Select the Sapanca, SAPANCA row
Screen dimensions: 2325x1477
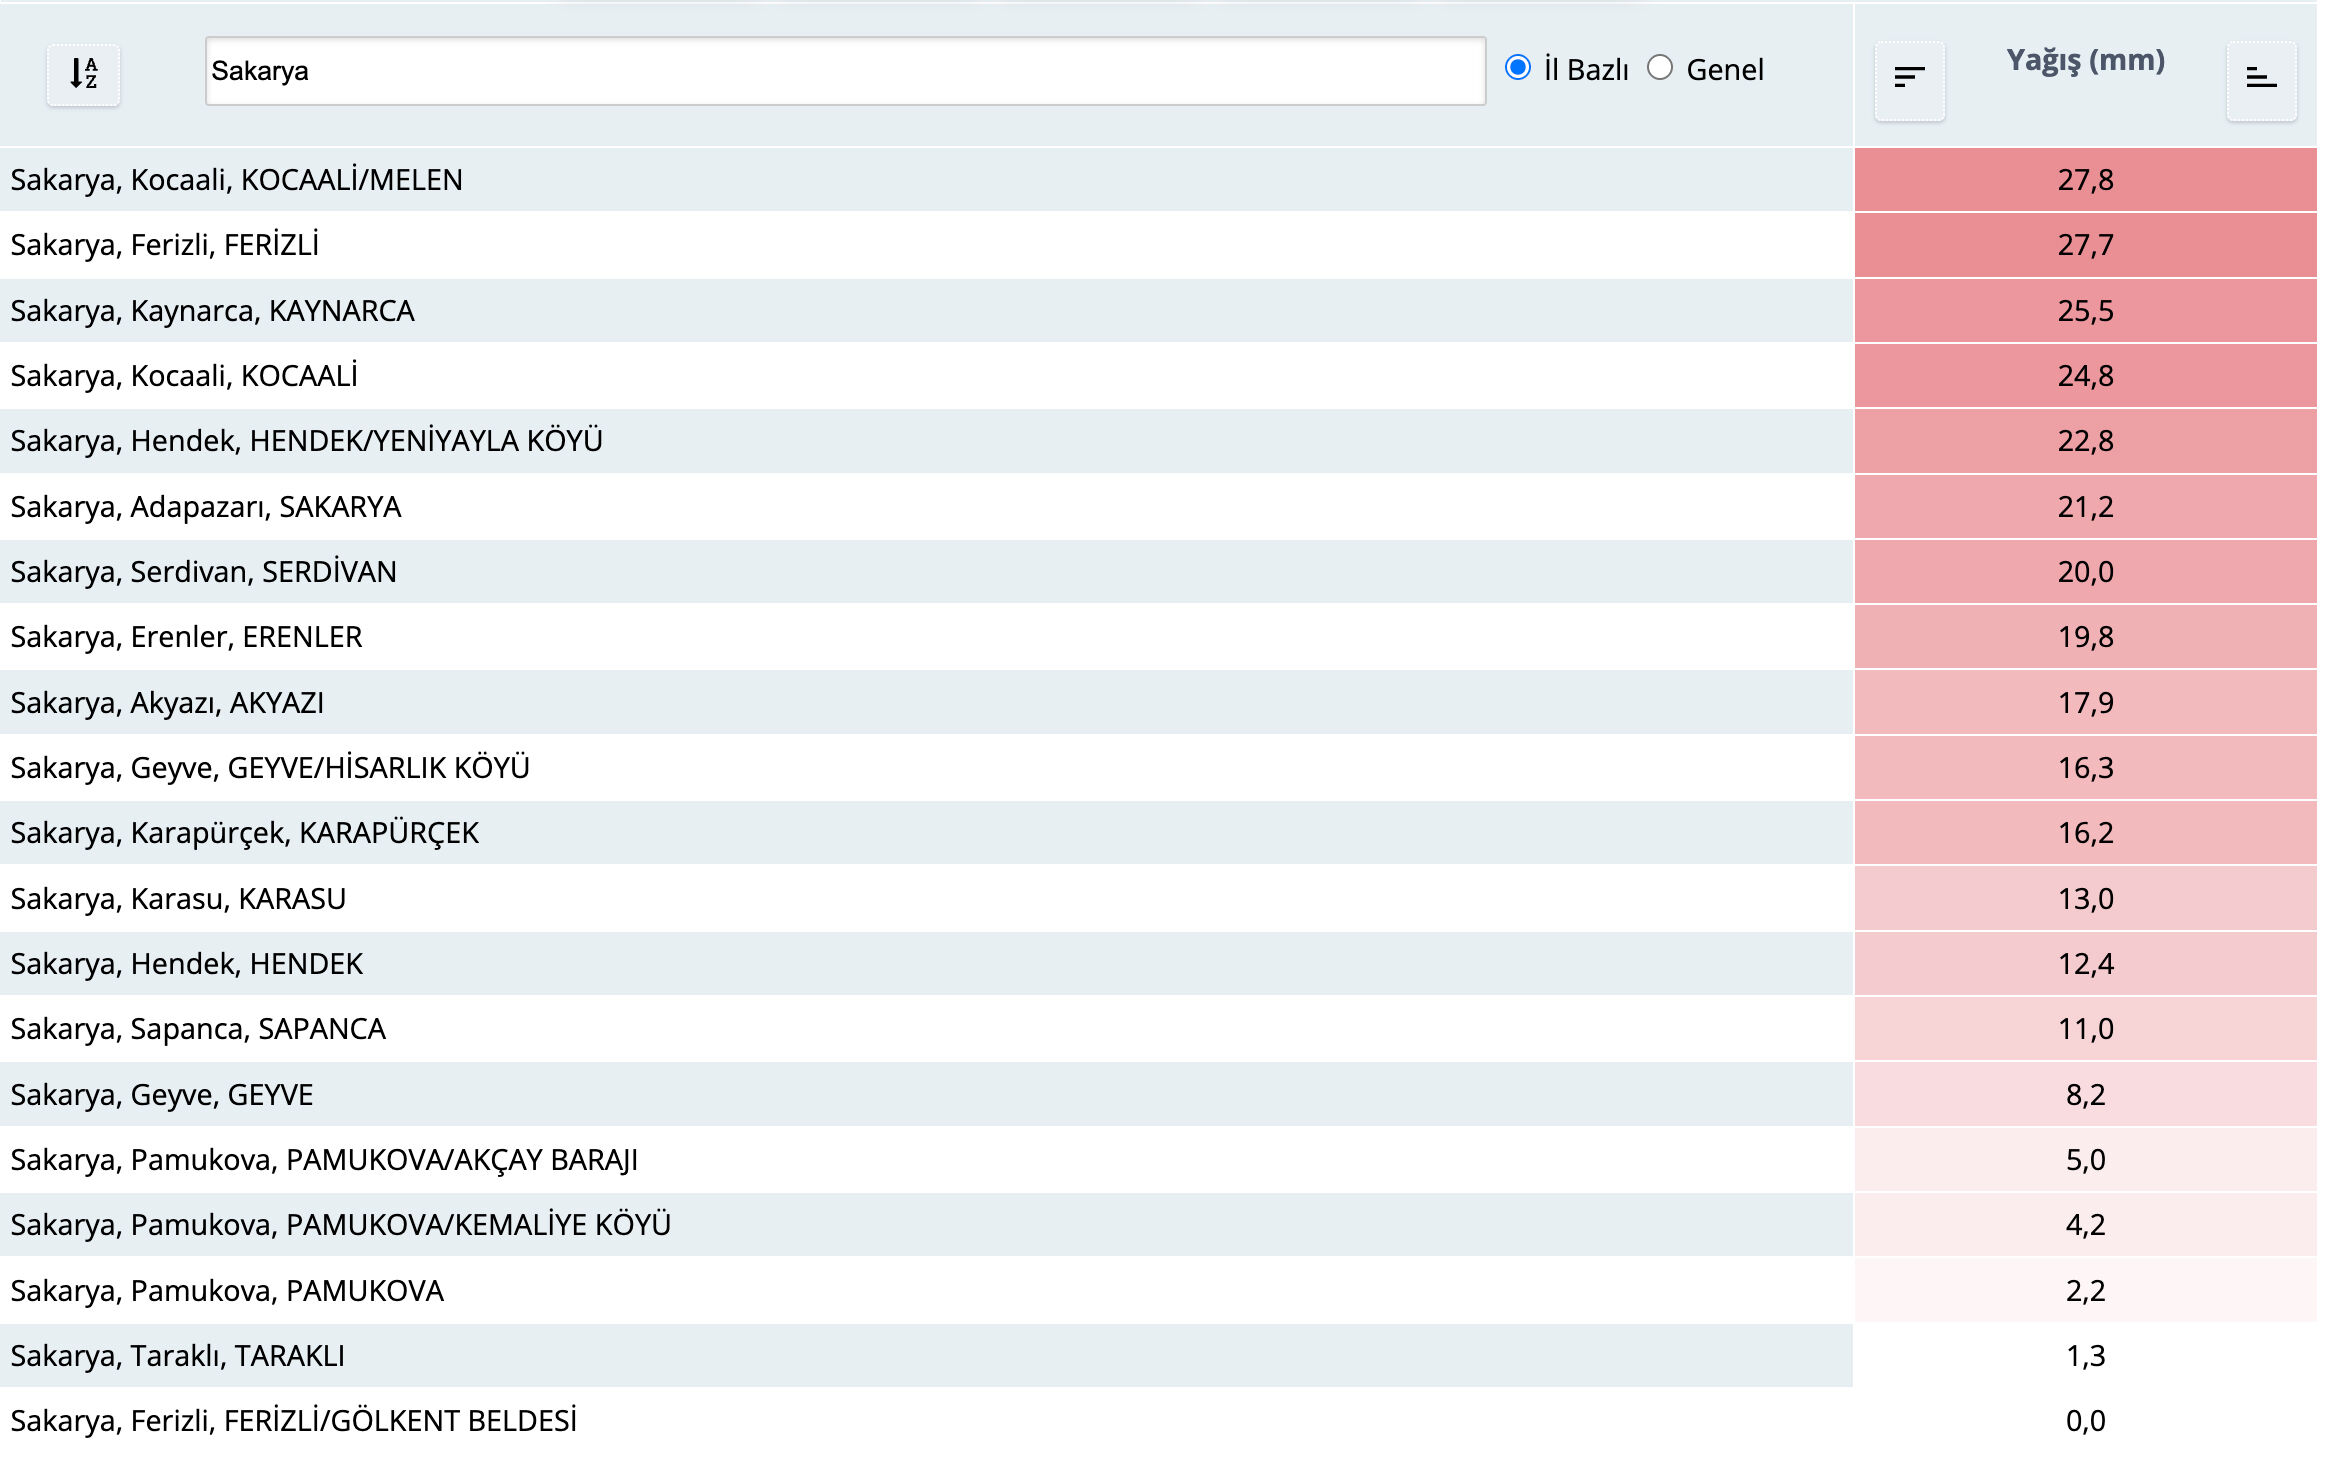198,1029
